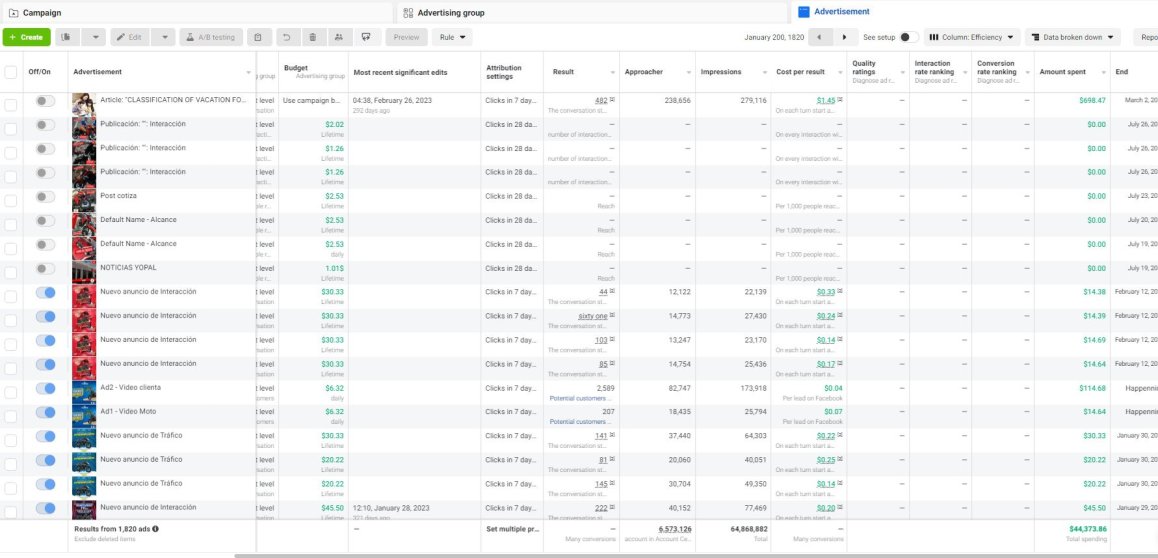Click the $45.50 budget value
This screenshot has height=558, width=1158.
[332, 508]
